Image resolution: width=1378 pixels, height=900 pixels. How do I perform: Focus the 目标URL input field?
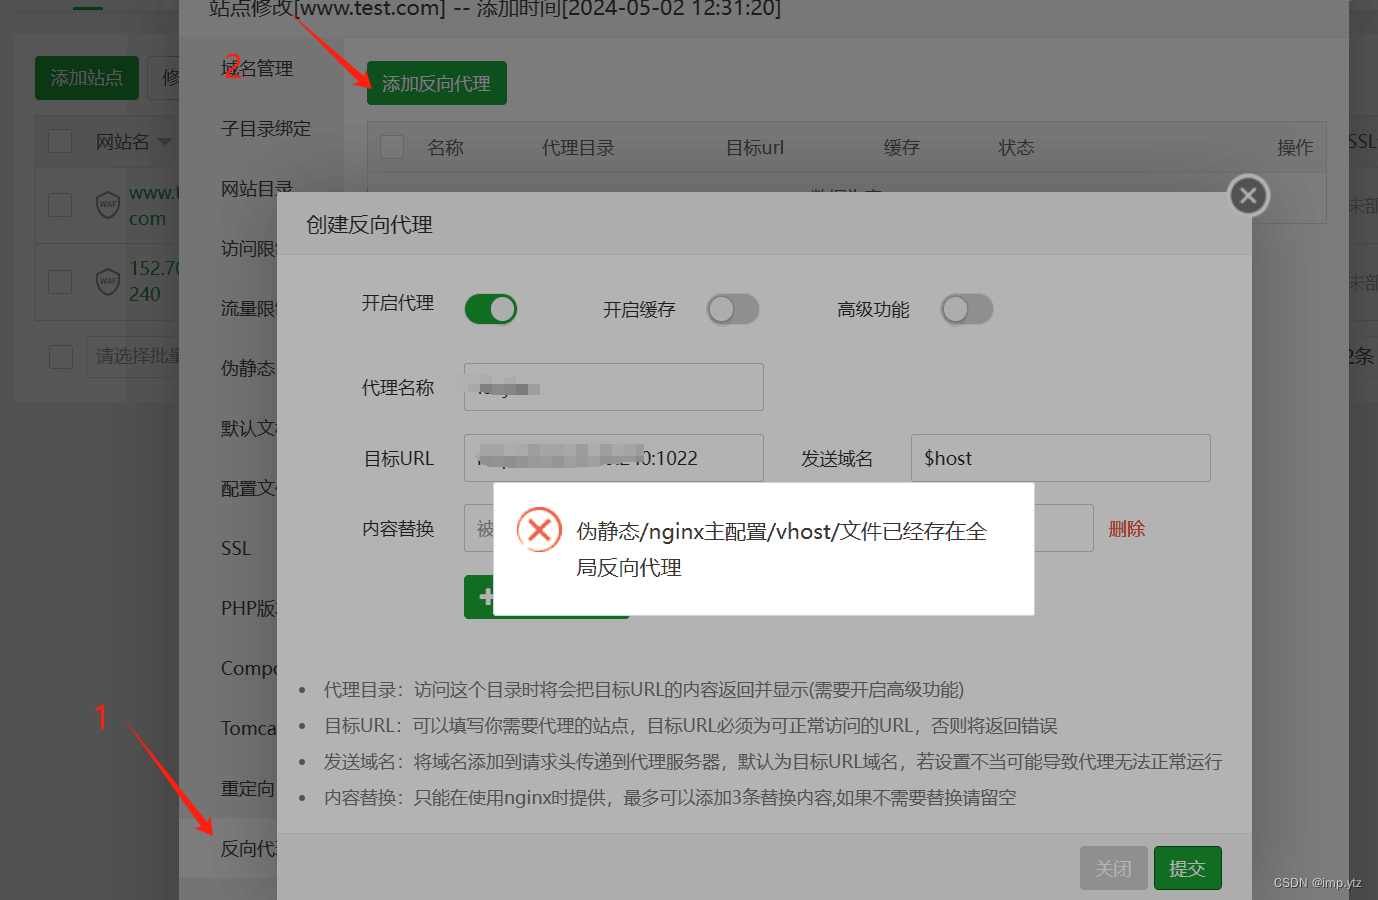614,458
